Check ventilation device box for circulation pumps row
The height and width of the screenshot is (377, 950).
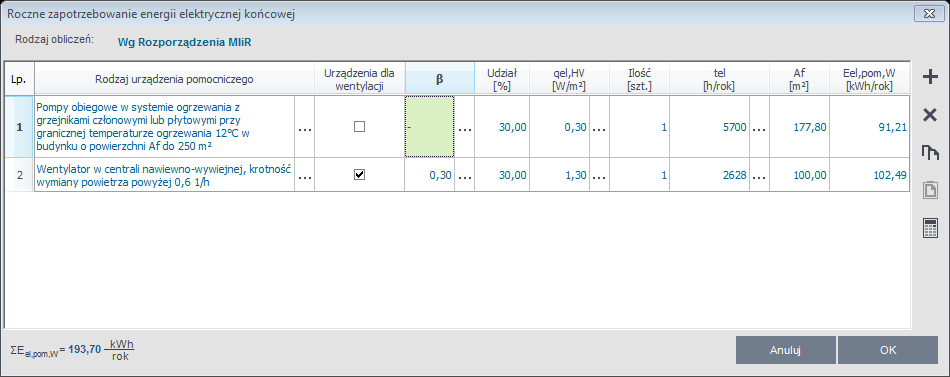tap(359, 127)
